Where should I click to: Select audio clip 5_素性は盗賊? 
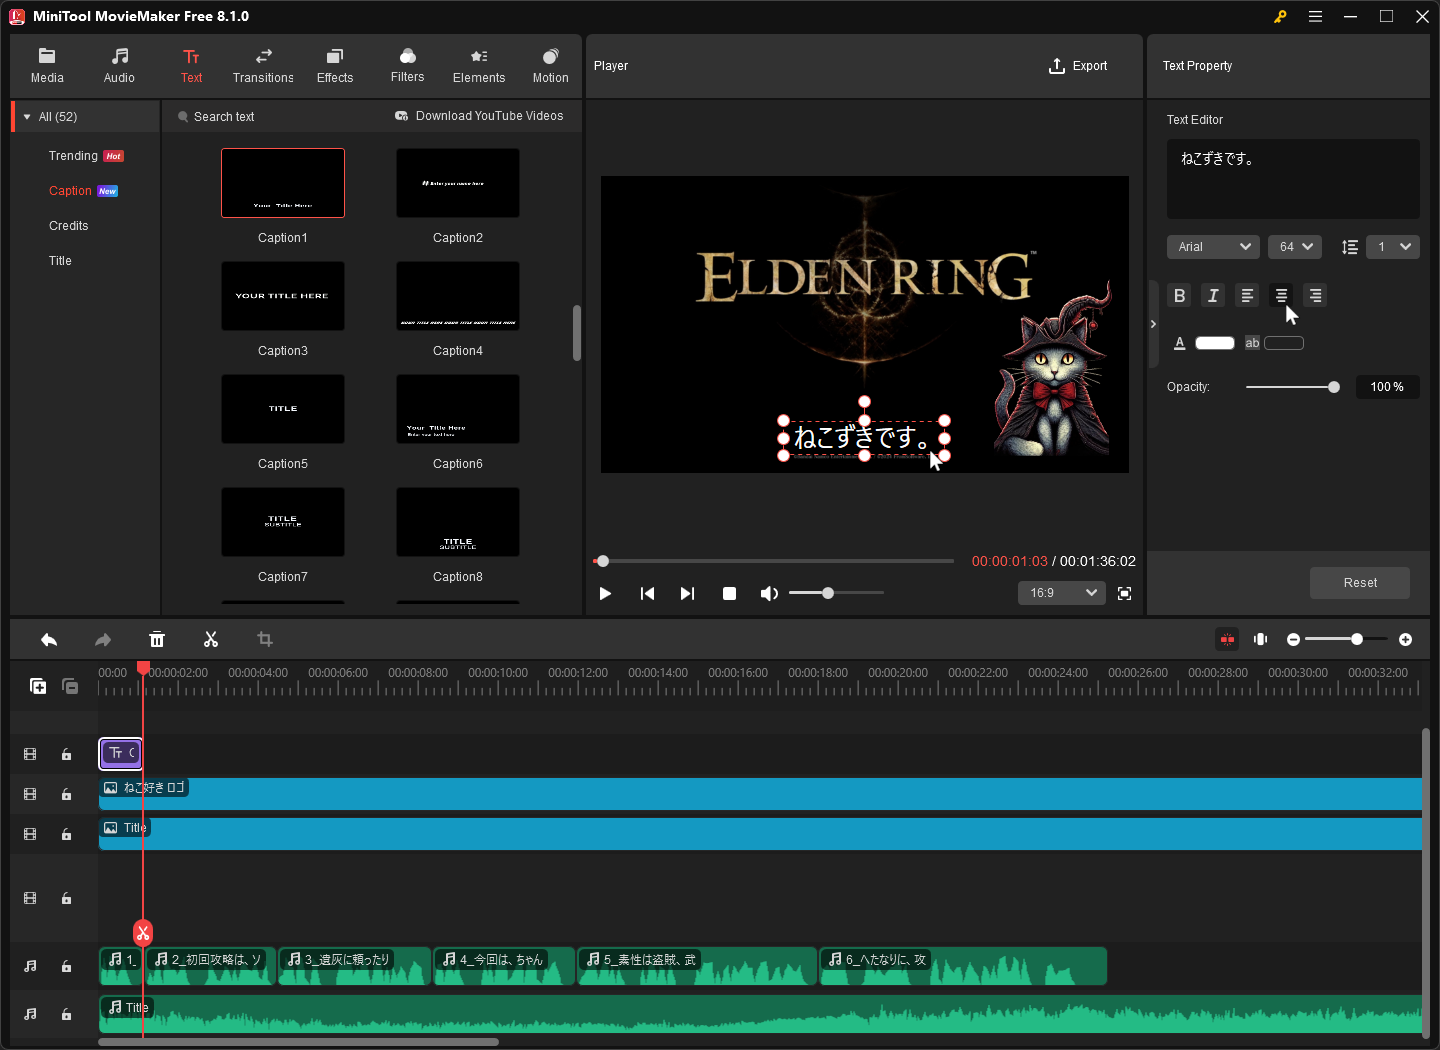coord(697,966)
